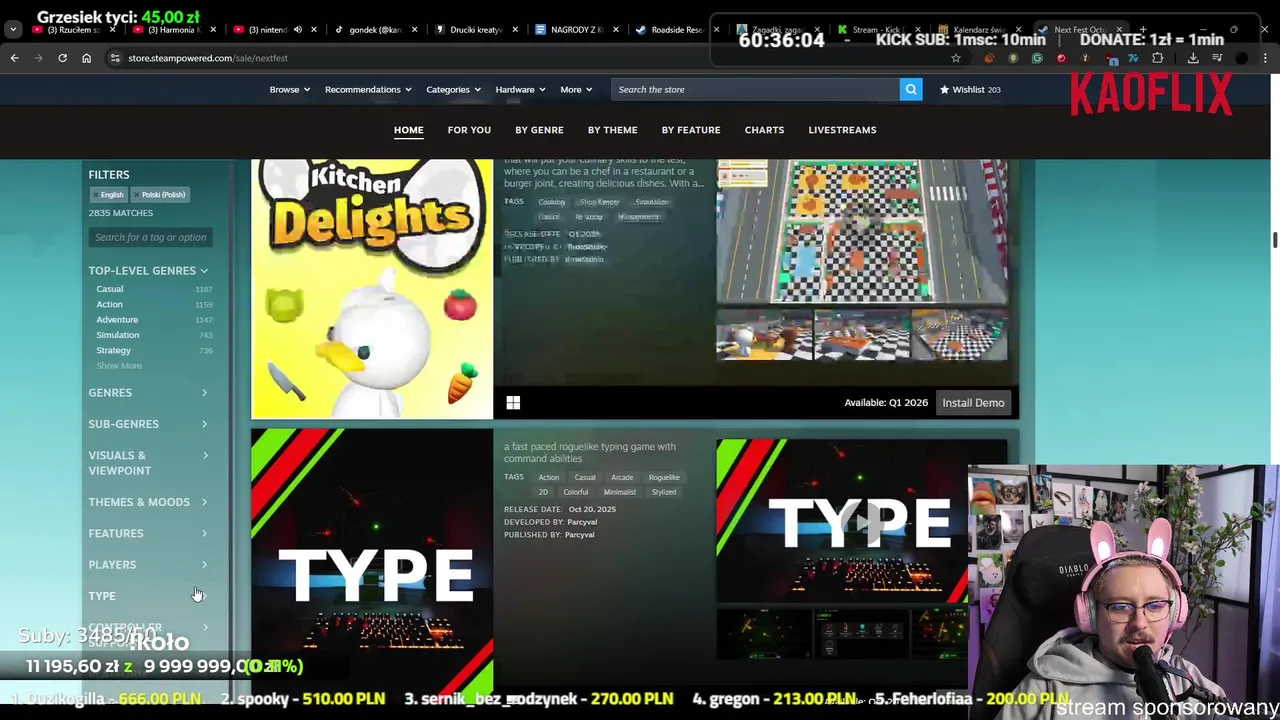The height and width of the screenshot is (720, 1280).
Task: Close the Roadside Research Steam tab
Action: [x=716, y=30]
